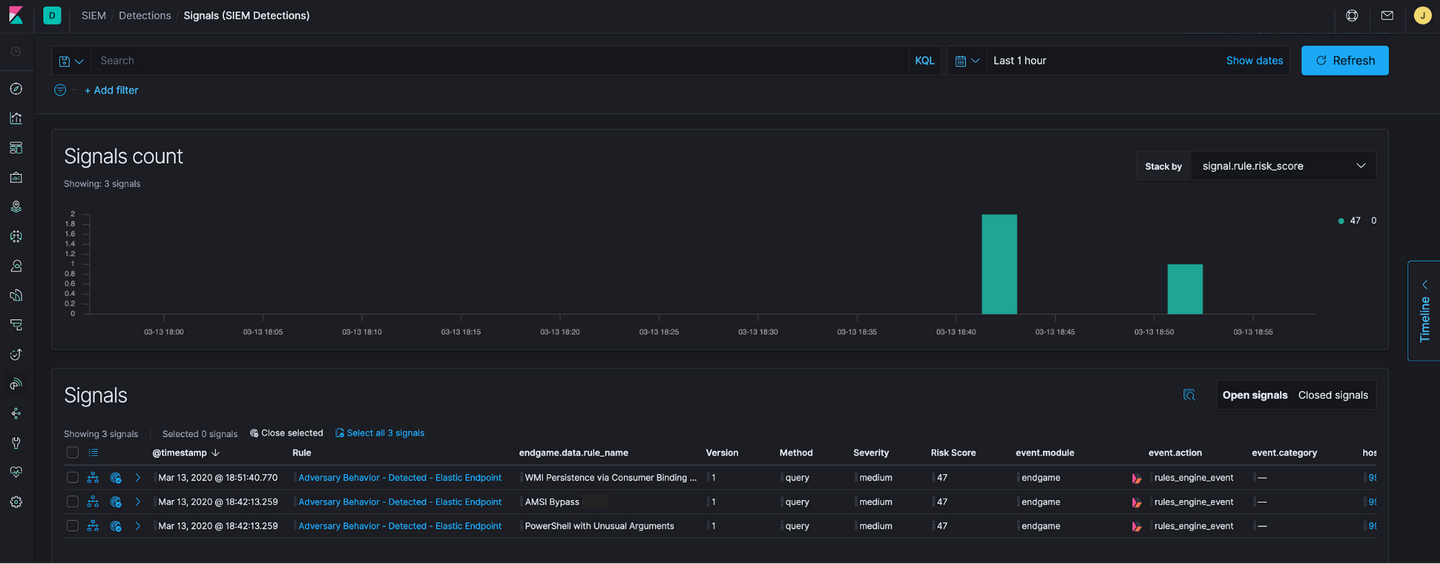
Task: Tick the checkbox for PowerShell with Unusual Arguments row
Action: click(72, 526)
